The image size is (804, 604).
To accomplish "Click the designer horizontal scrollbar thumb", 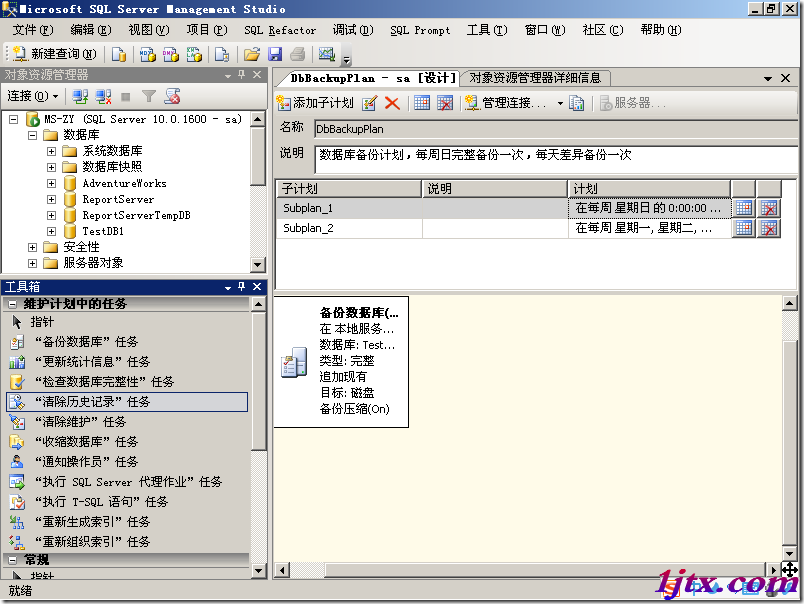I will (x=545, y=570).
